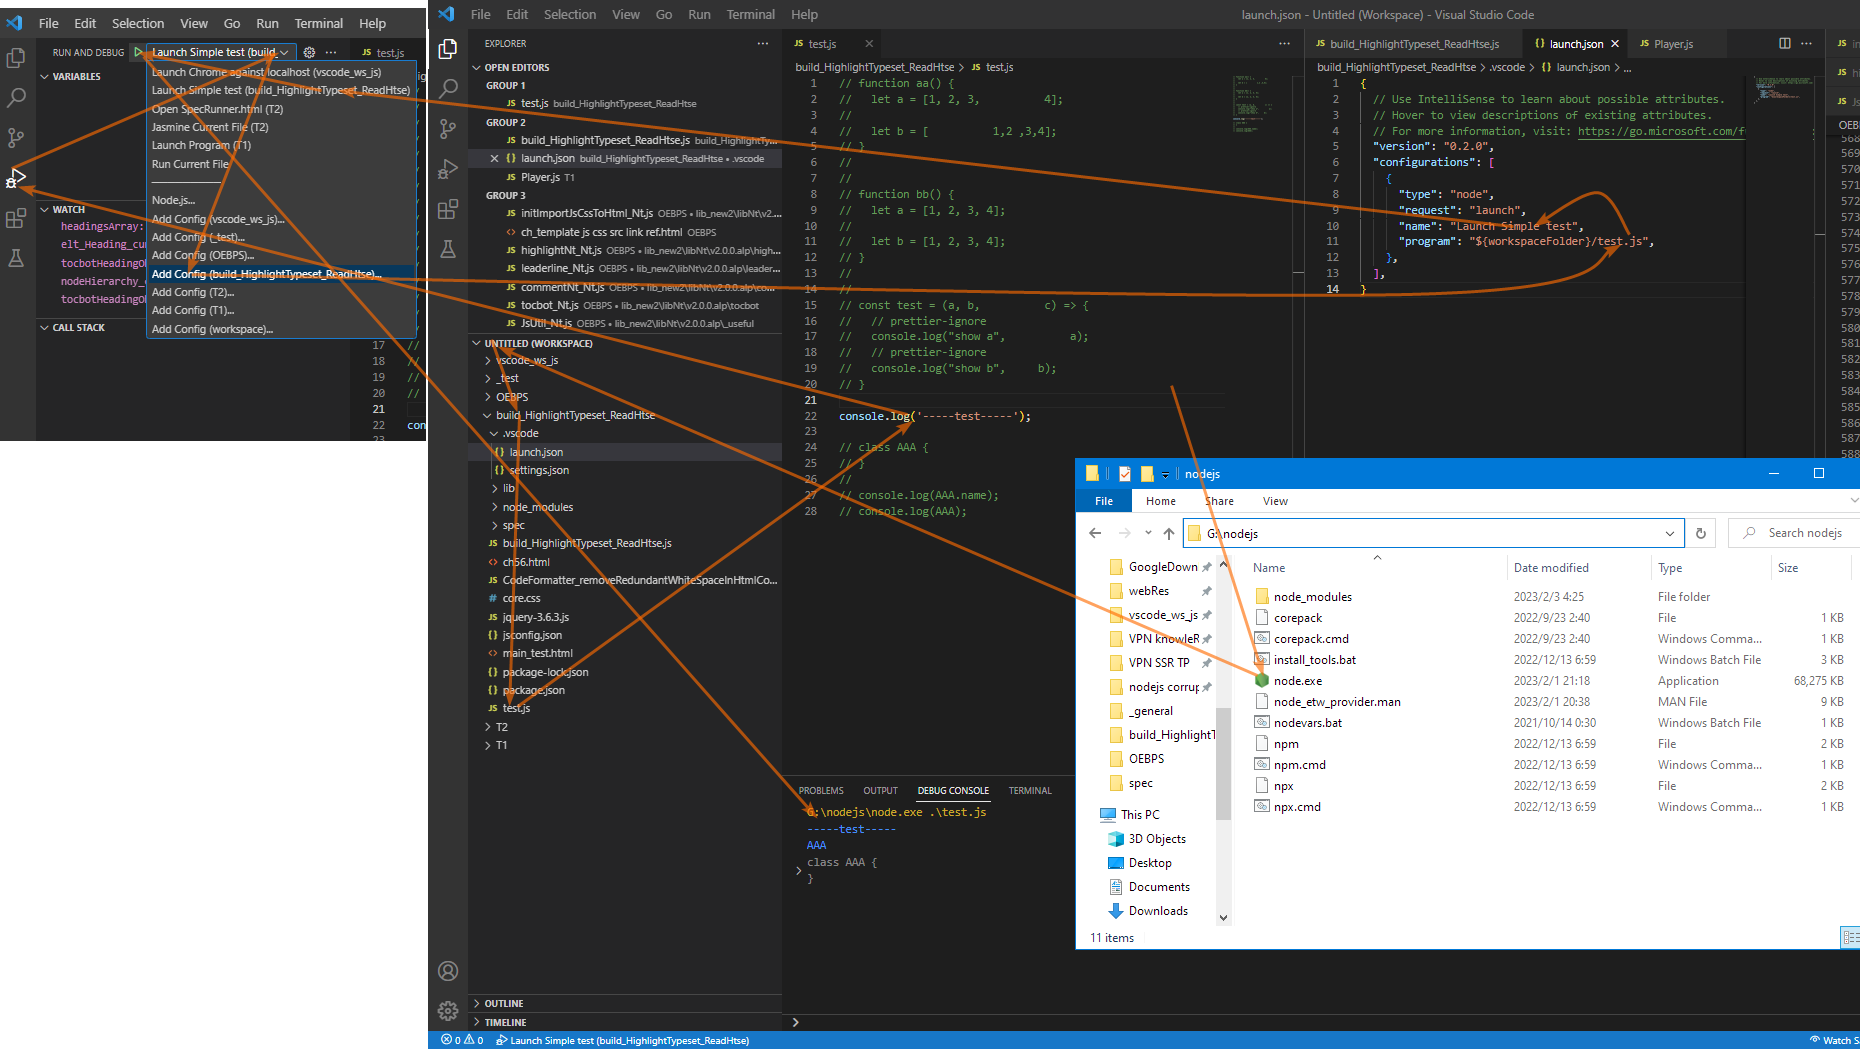Screen dimensions: 1862x1051
Task: Click the Split Editor Right icon
Action: [x=1785, y=43]
